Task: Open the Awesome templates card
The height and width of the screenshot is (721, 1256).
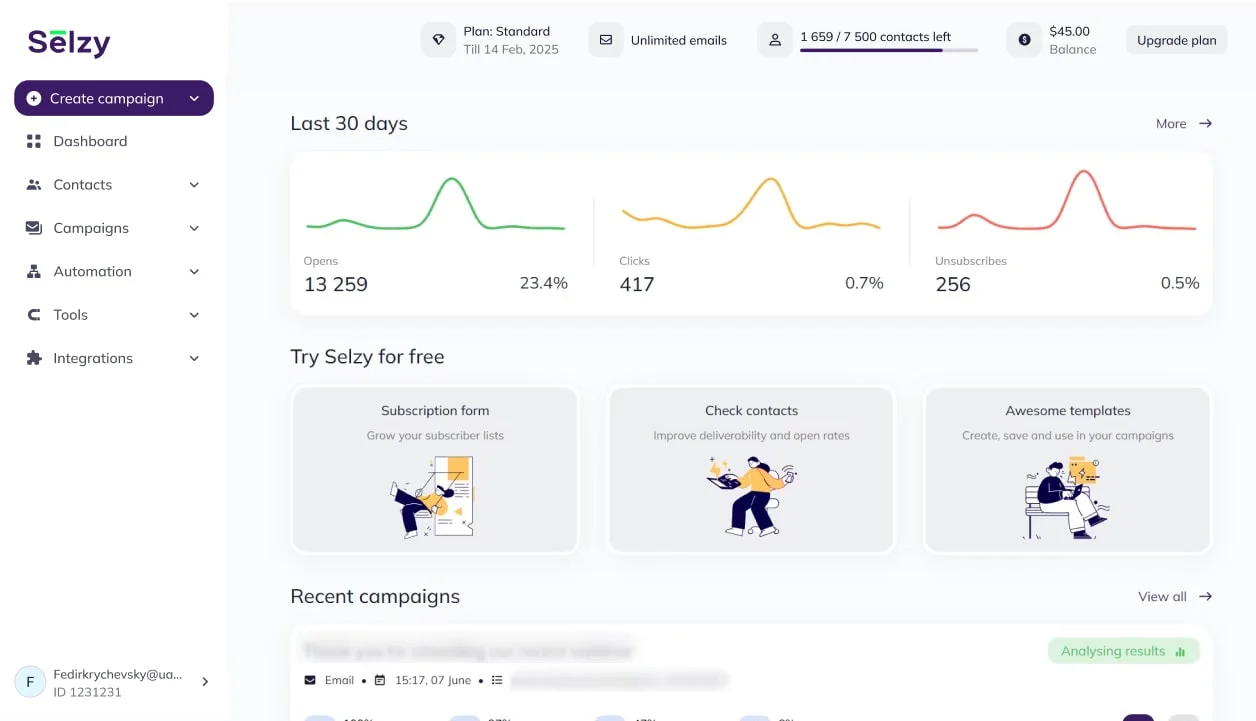Action: pyautogui.click(x=1067, y=469)
